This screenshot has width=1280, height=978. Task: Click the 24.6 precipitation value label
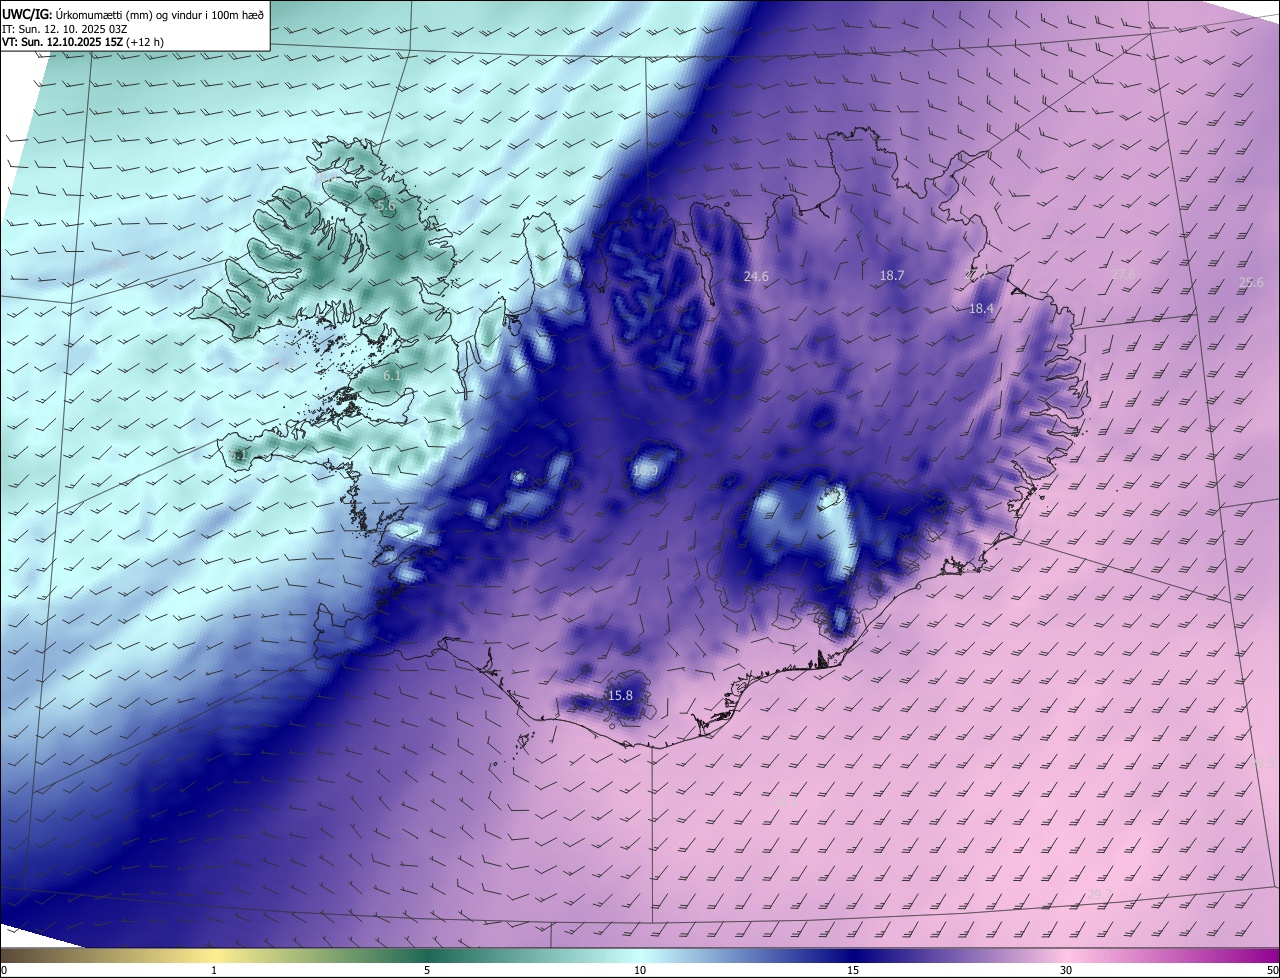(x=756, y=276)
